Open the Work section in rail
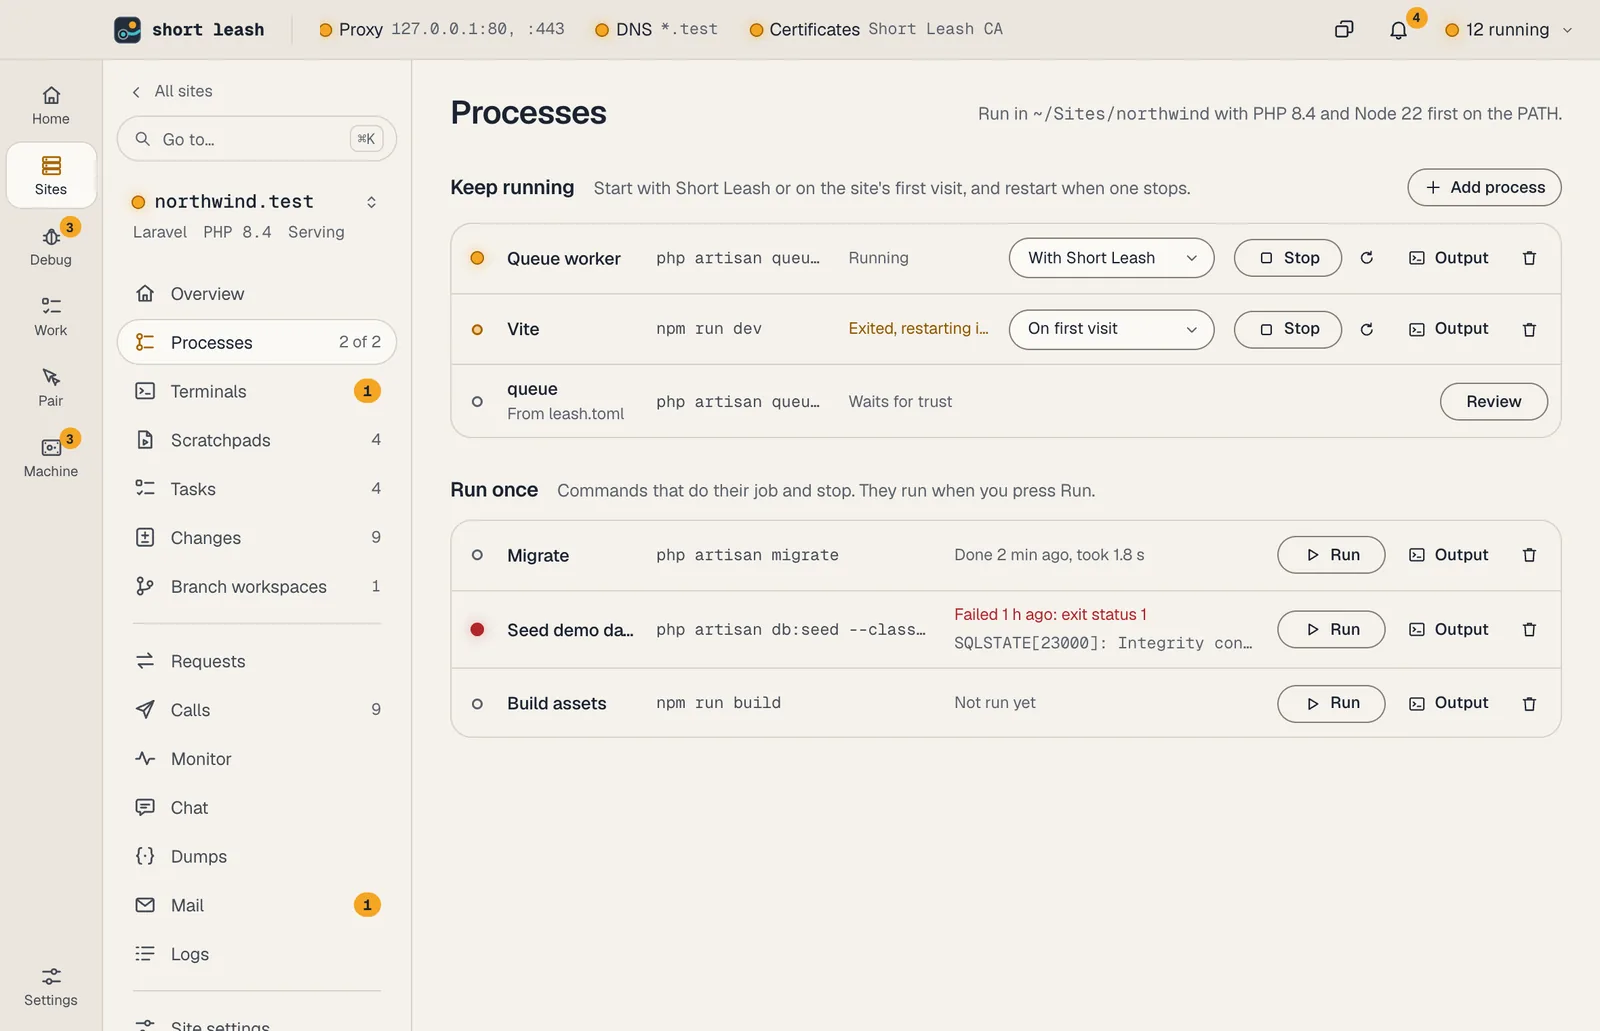 click(51, 316)
